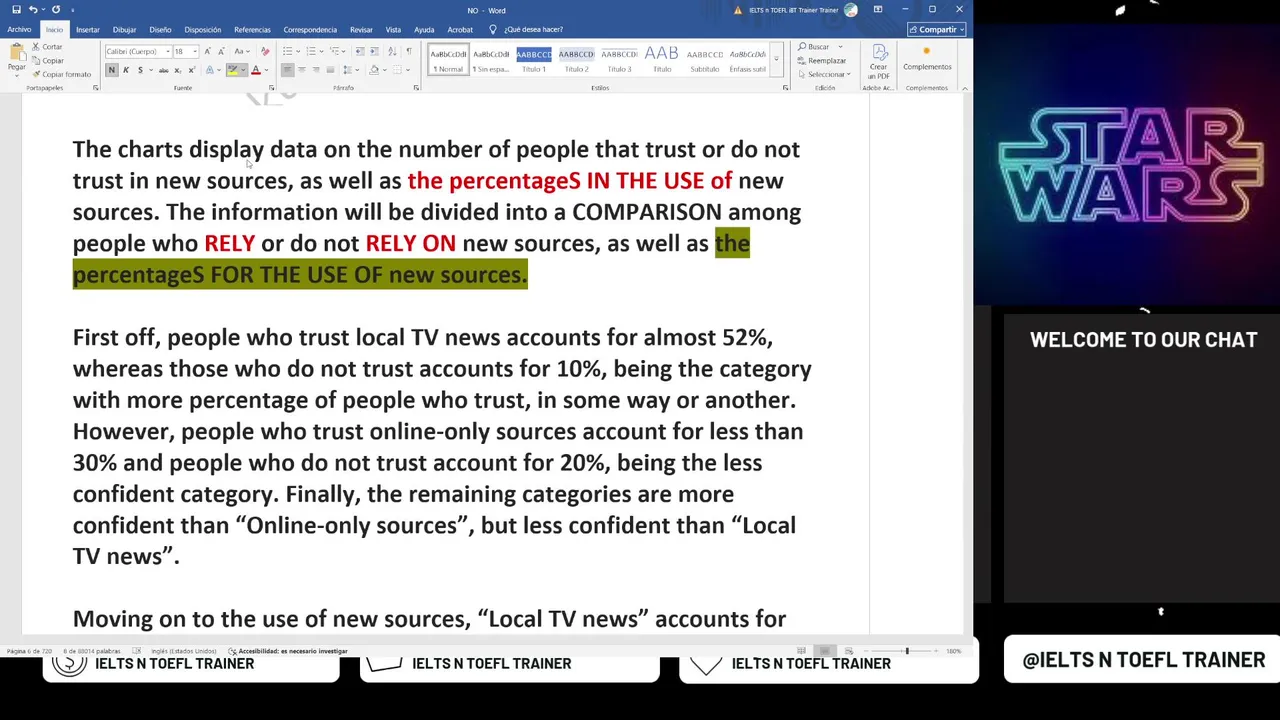Click the Save icon in the title bar
This screenshot has height=720, width=1280.
16,10
